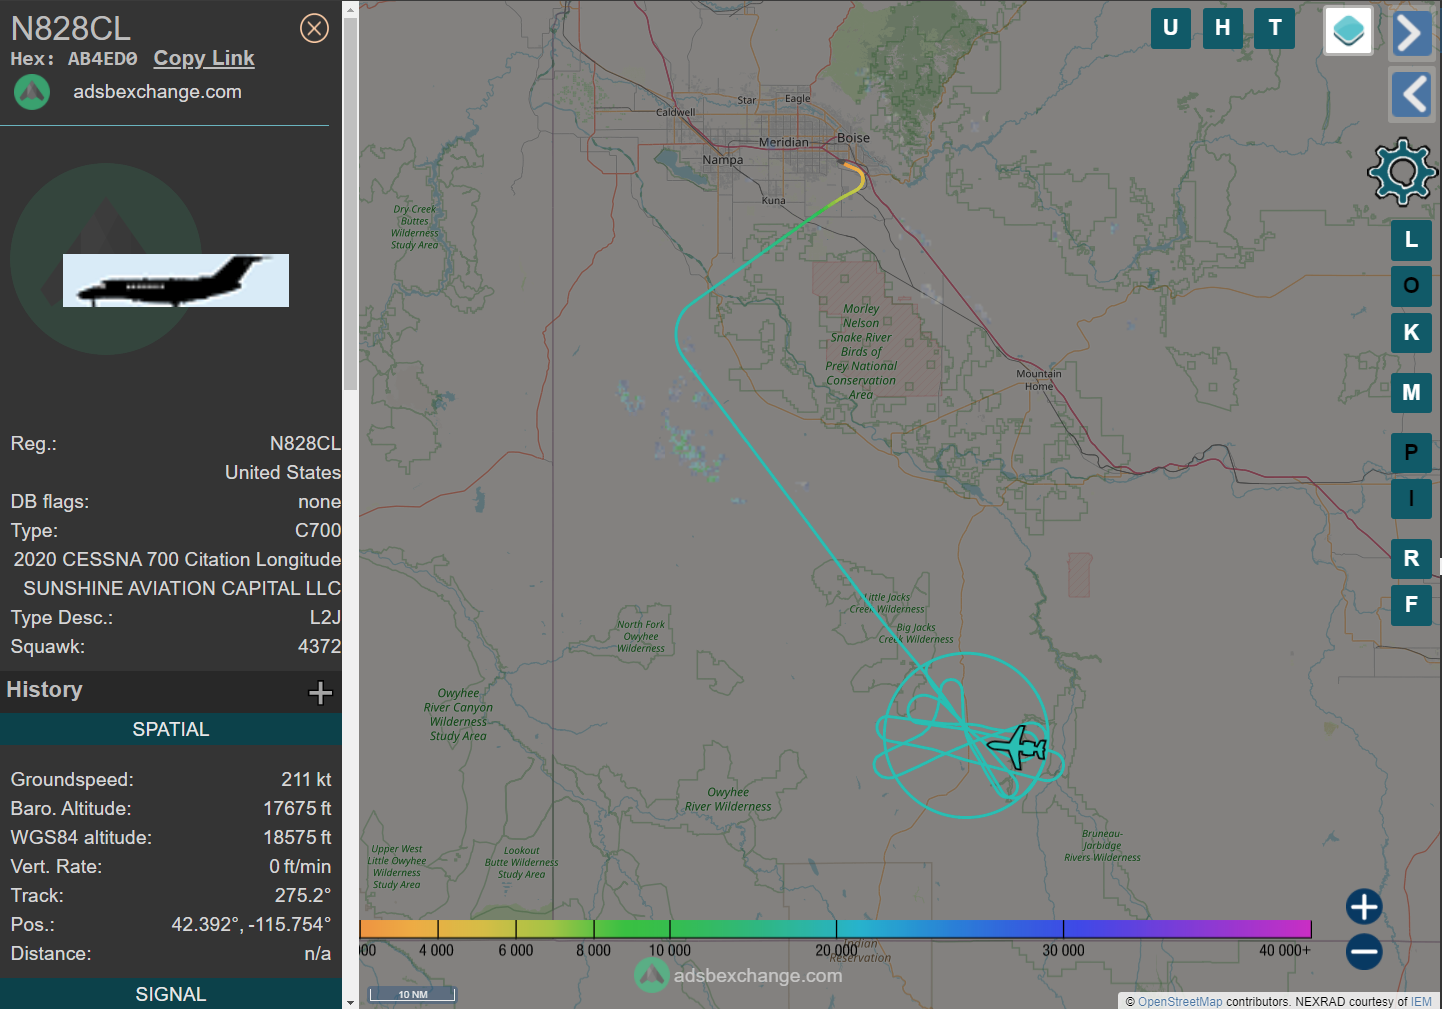Click the Nampa label on the map

point(722,160)
